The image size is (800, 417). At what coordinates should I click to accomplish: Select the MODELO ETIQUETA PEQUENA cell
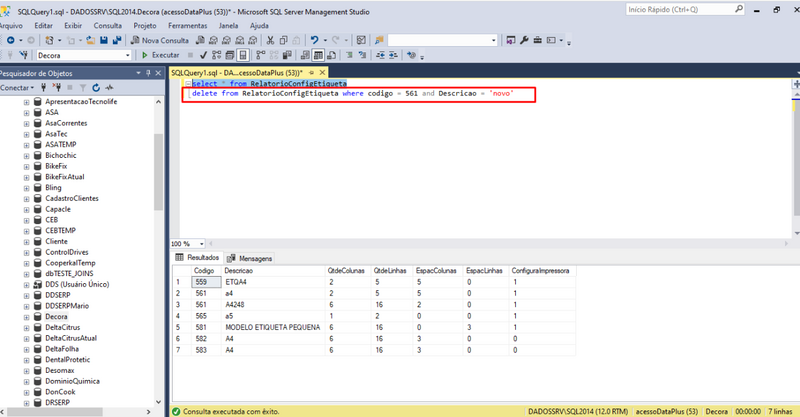(273, 327)
